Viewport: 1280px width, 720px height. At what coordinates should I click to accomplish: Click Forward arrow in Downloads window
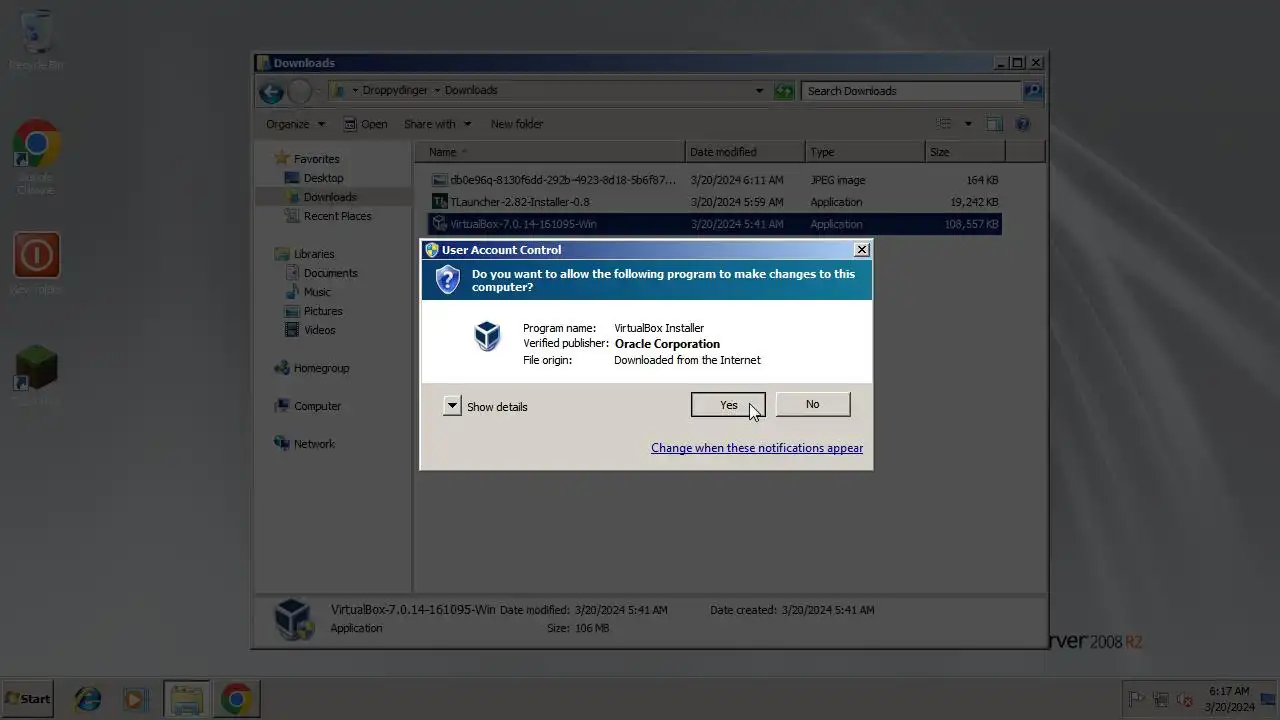300,92
